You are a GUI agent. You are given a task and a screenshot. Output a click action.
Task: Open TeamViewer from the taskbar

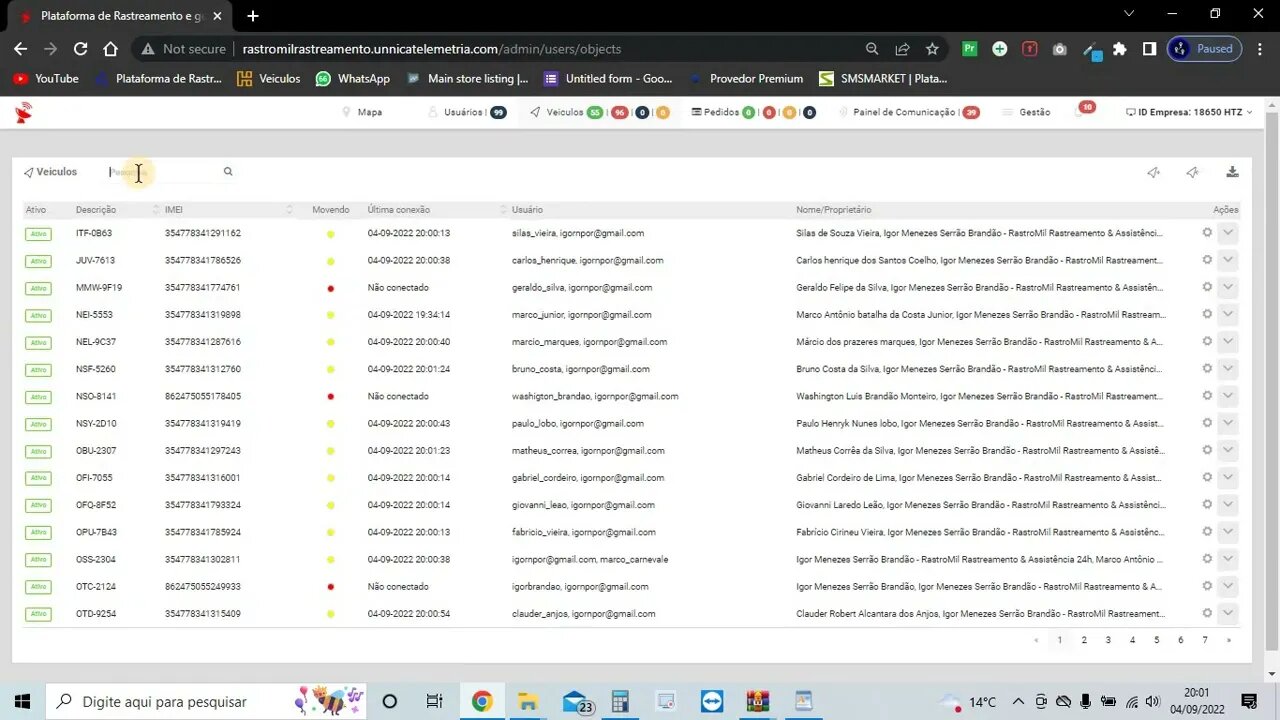[711, 701]
